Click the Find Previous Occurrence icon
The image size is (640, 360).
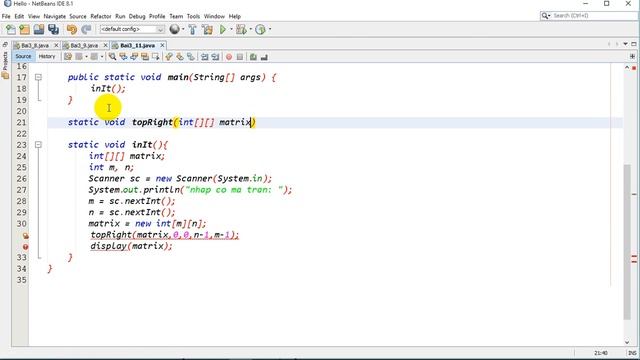point(123,57)
